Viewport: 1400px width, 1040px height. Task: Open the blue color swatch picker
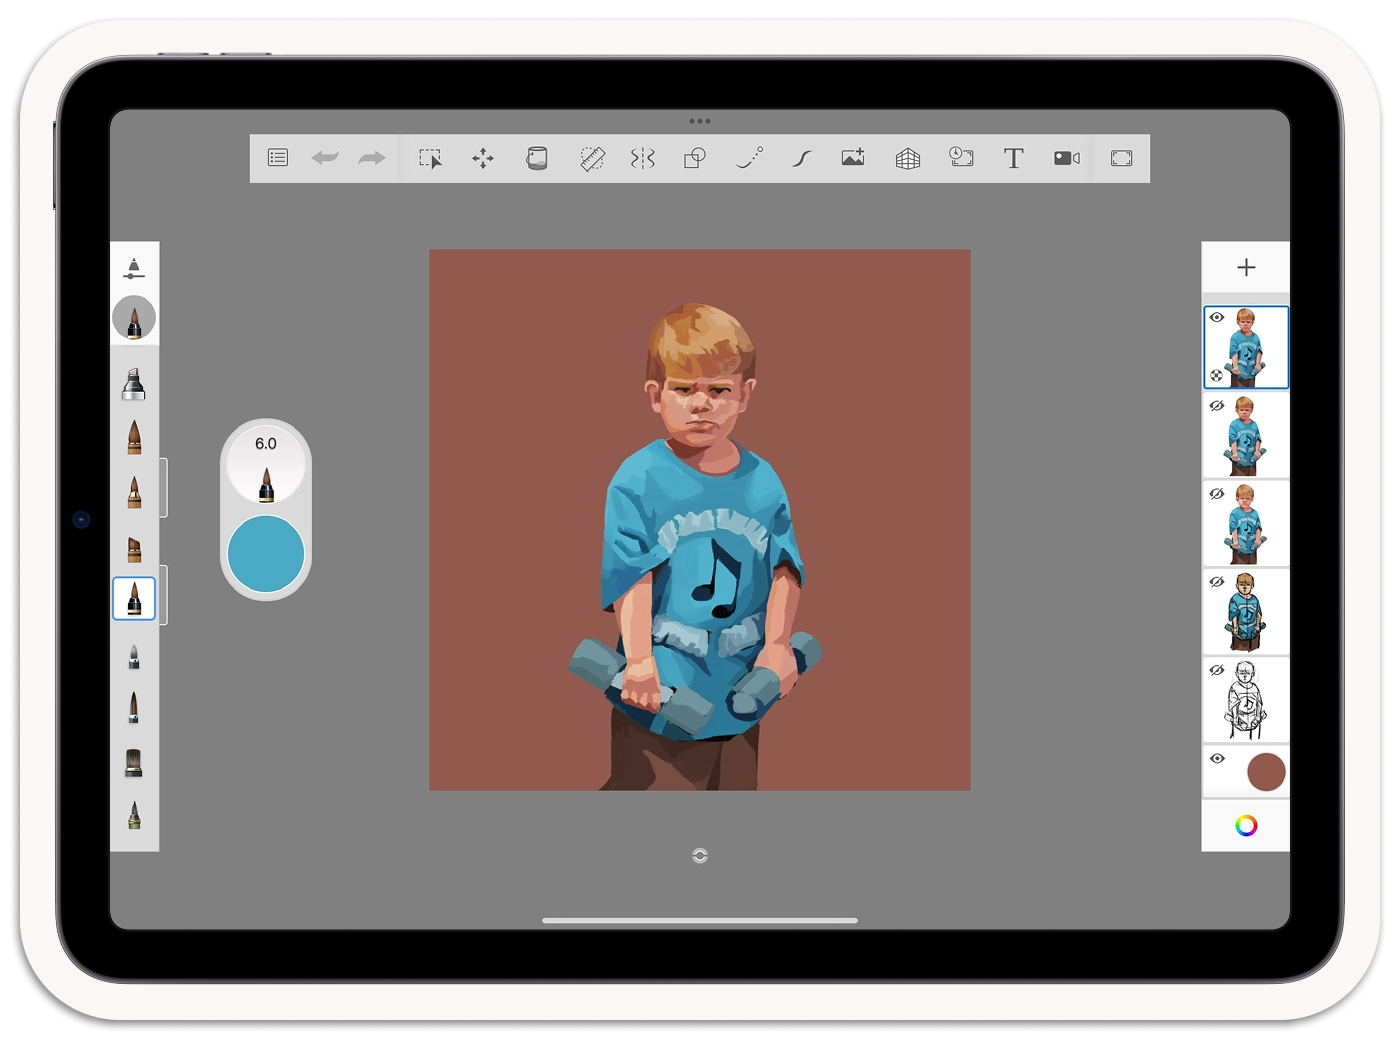(265, 553)
